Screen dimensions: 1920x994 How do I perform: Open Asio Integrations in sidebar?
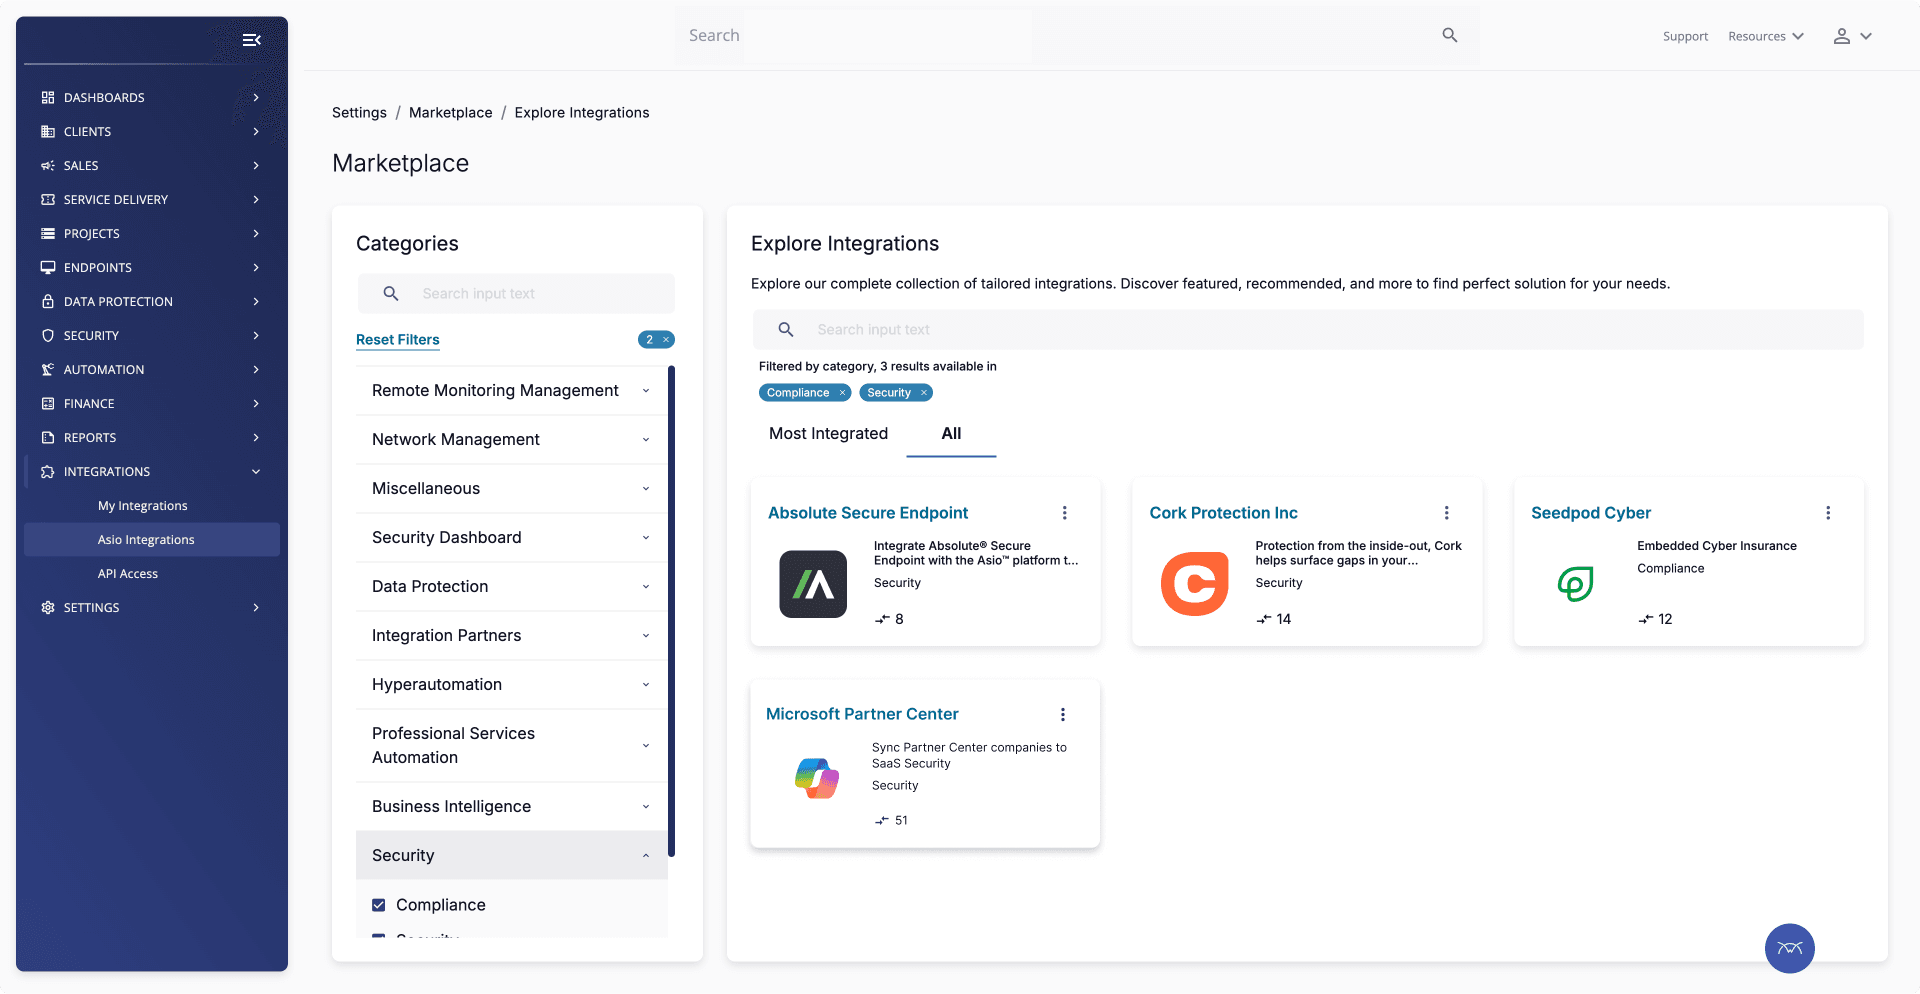pyautogui.click(x=146, y=539)
